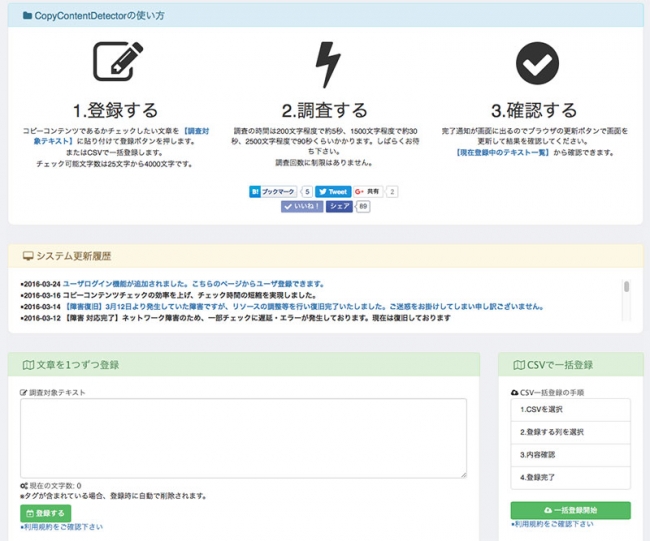The height and width of the screenshot is (541, 650).
Task: Click the bookmark count bubble showing 5
Action: (x=307, y=192)
